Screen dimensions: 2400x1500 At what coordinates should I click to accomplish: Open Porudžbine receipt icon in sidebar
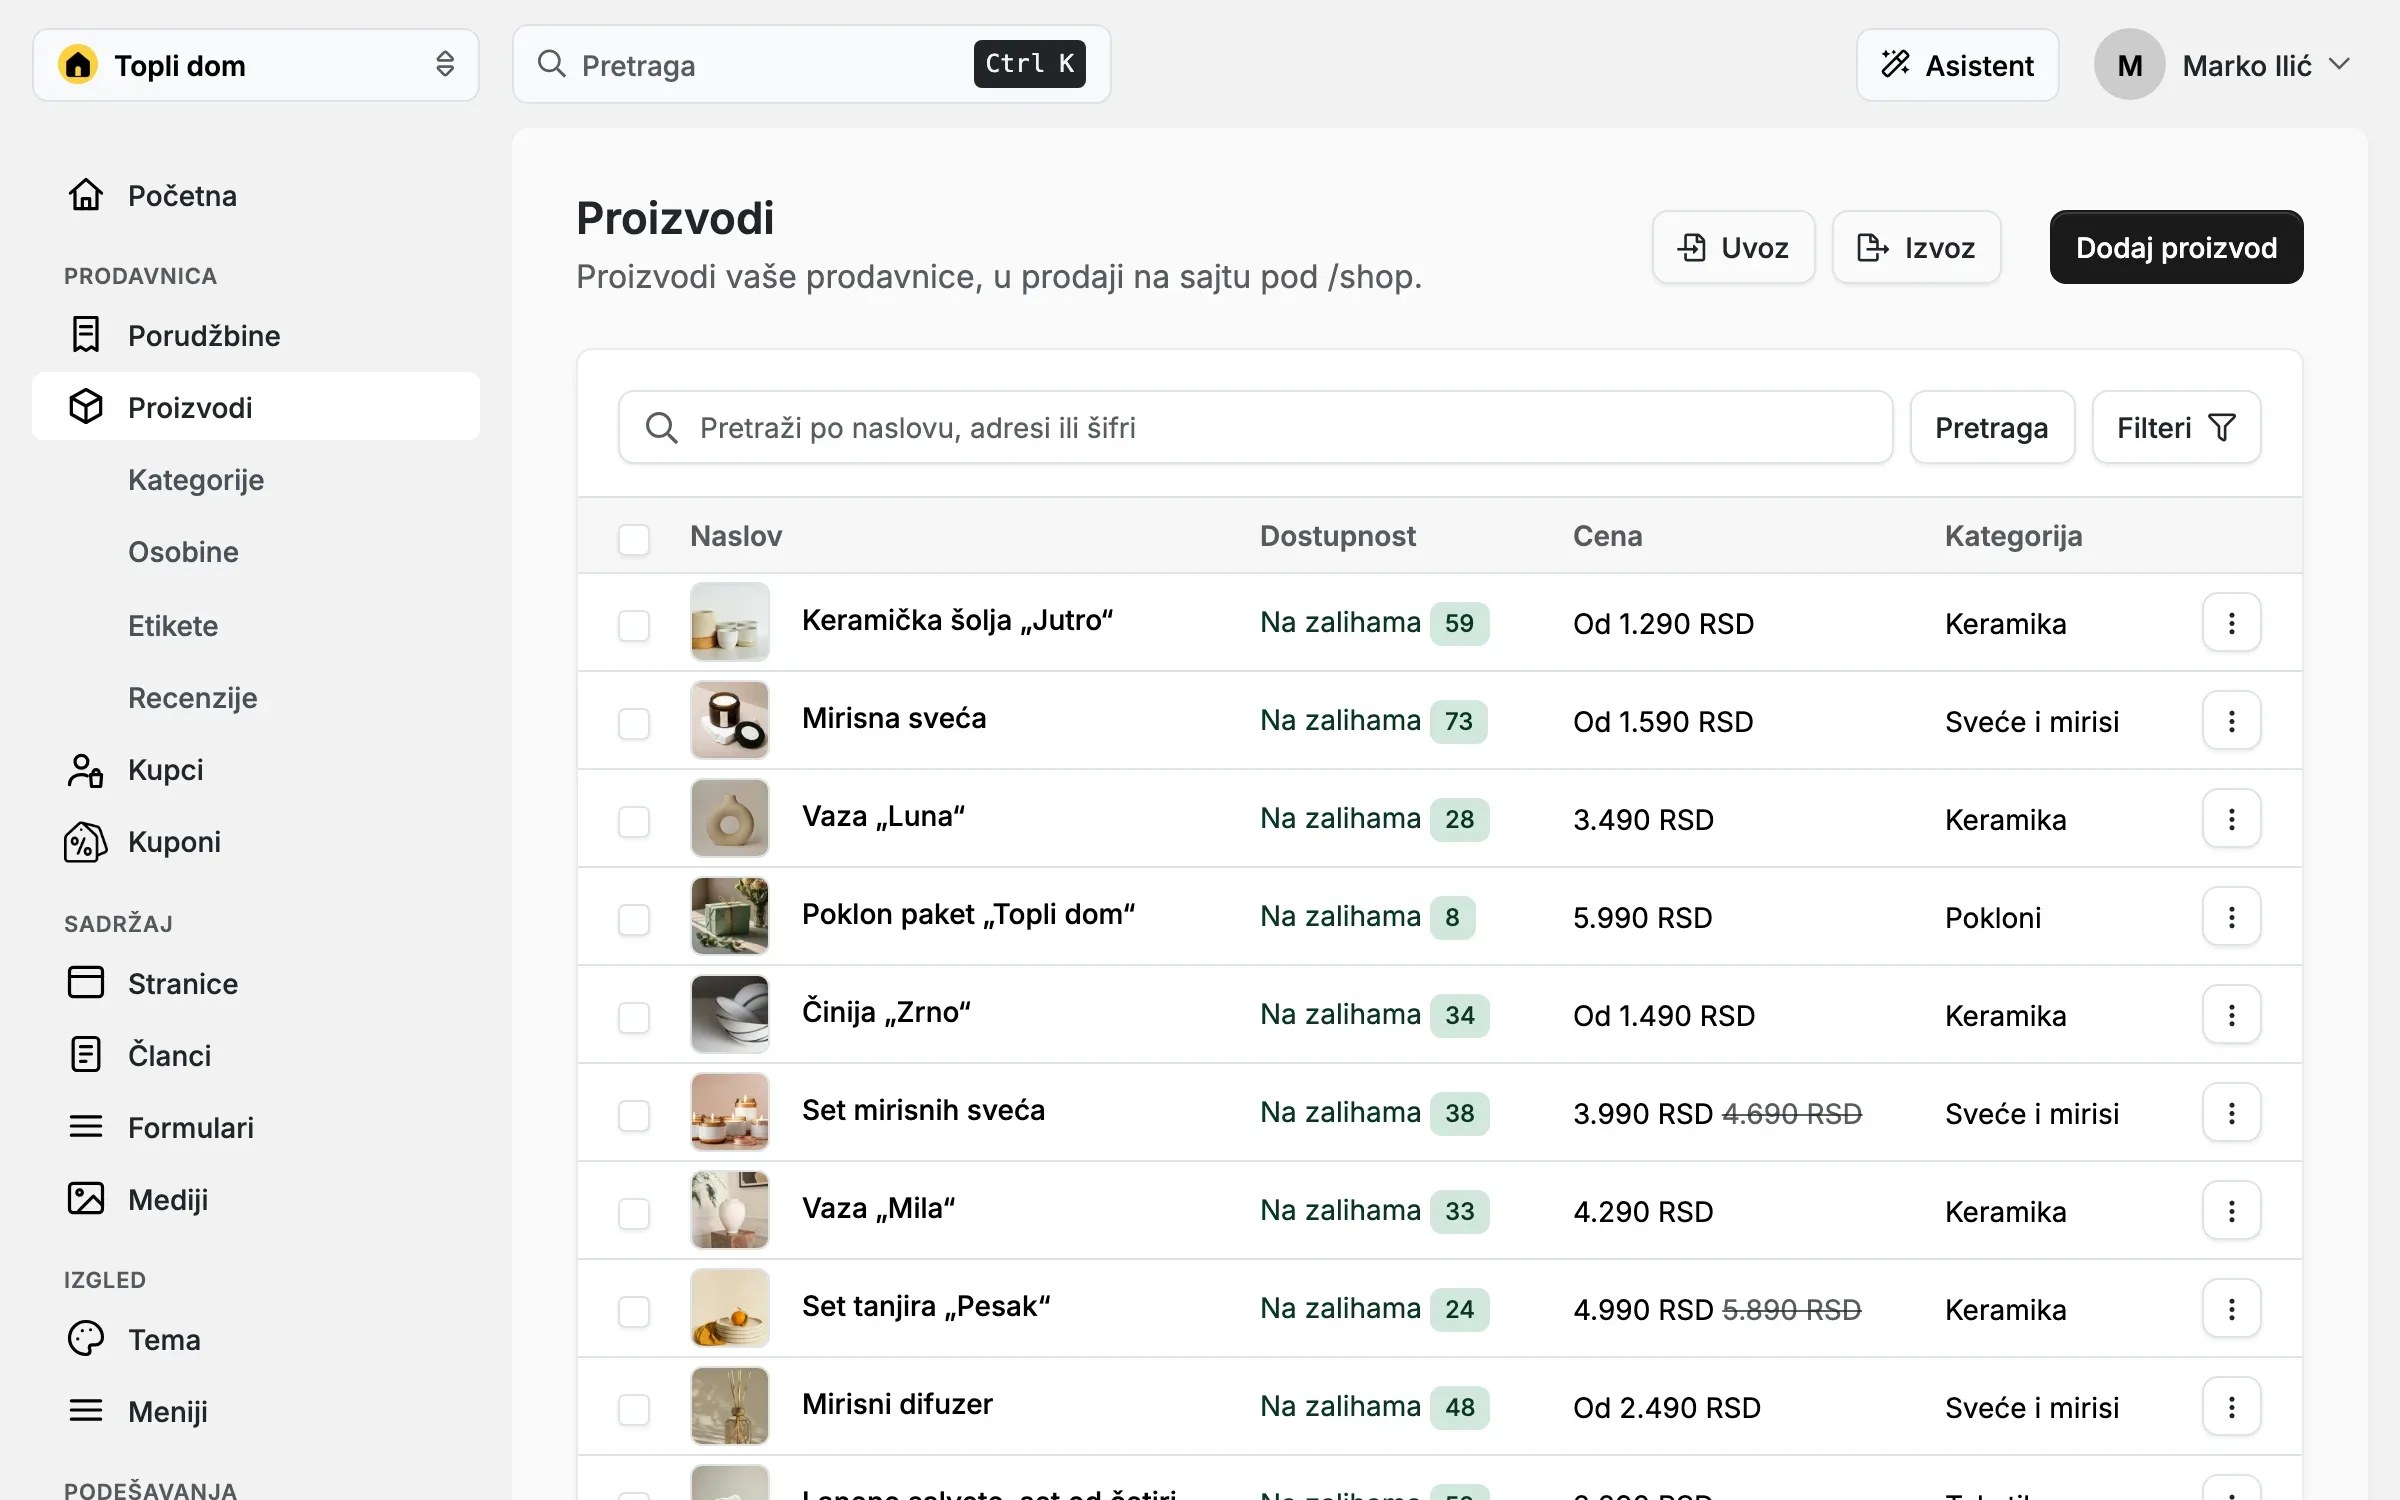click(86, 335)
